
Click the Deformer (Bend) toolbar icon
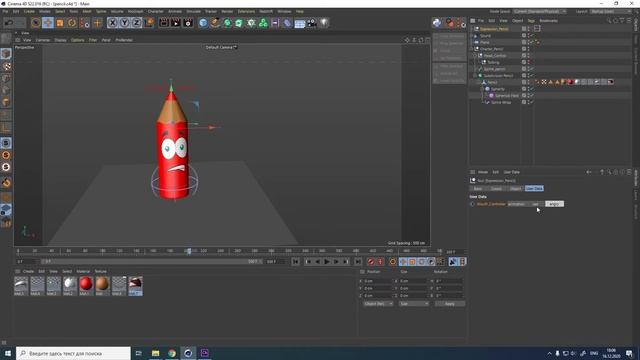click(287, 23)
